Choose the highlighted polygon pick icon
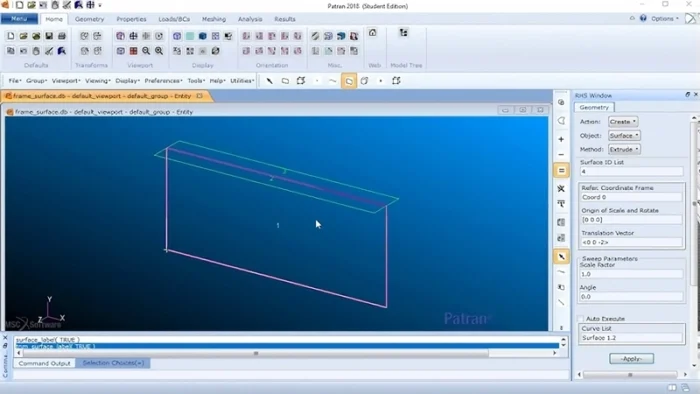The image size is (700, 394). tap(349, 81)
